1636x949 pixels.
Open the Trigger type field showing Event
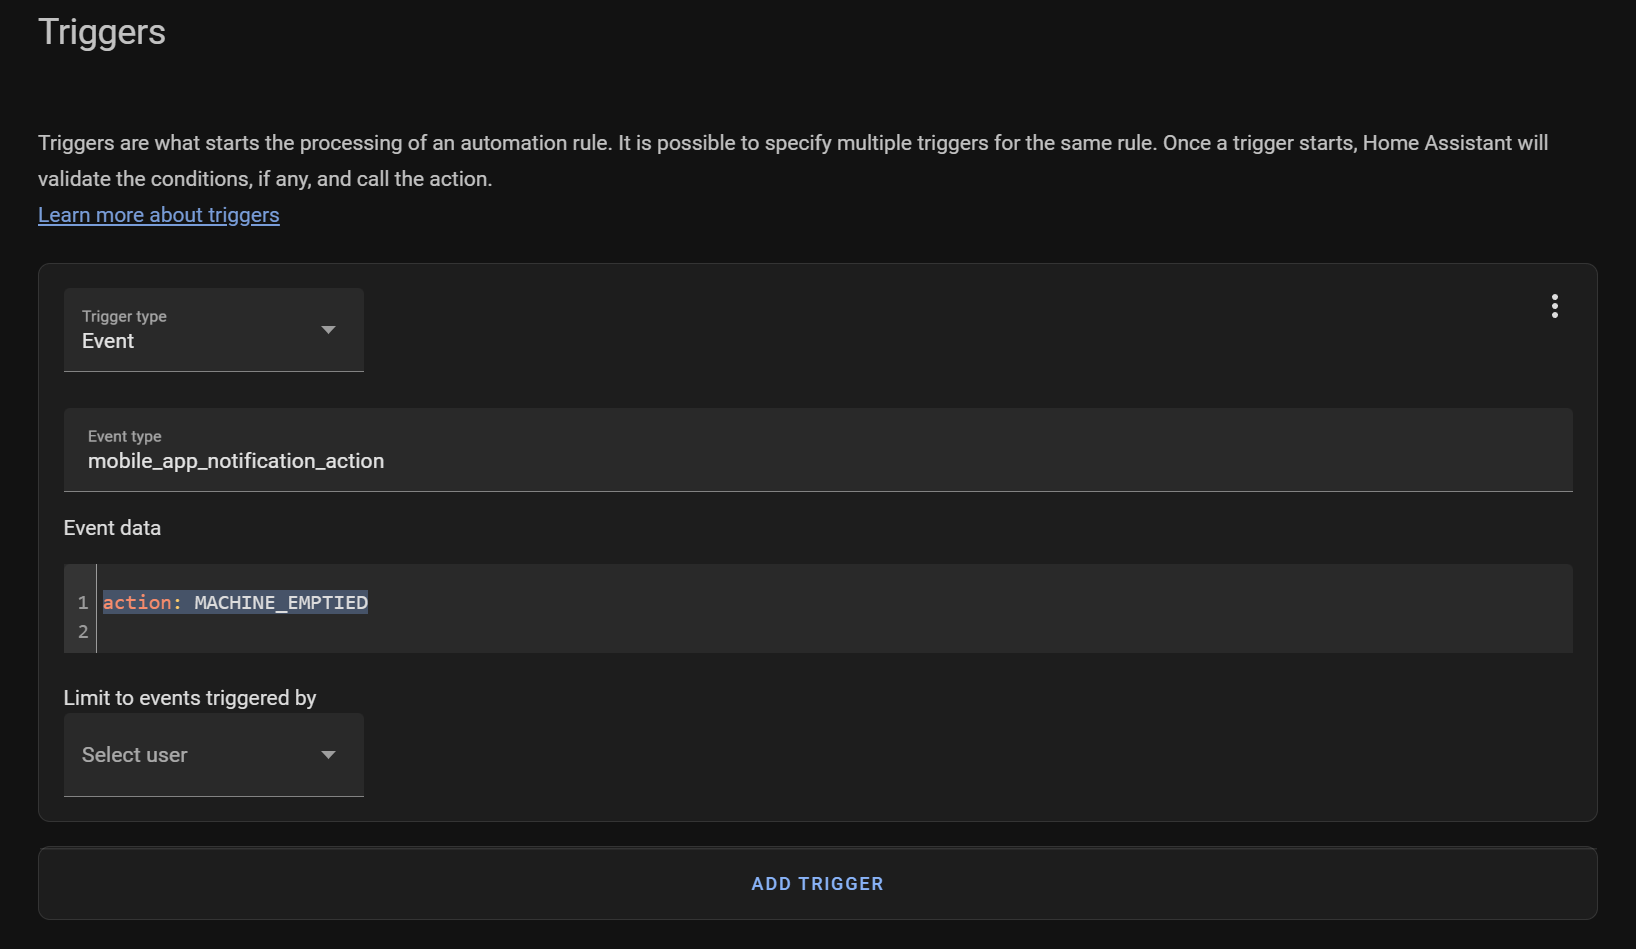pyautogui.click(x=214, y=330)
